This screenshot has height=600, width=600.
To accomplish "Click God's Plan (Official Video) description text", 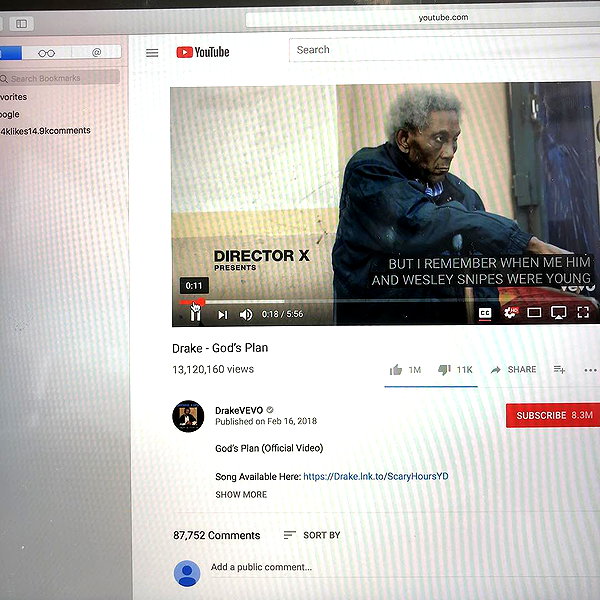I will (x=269, y=448).
